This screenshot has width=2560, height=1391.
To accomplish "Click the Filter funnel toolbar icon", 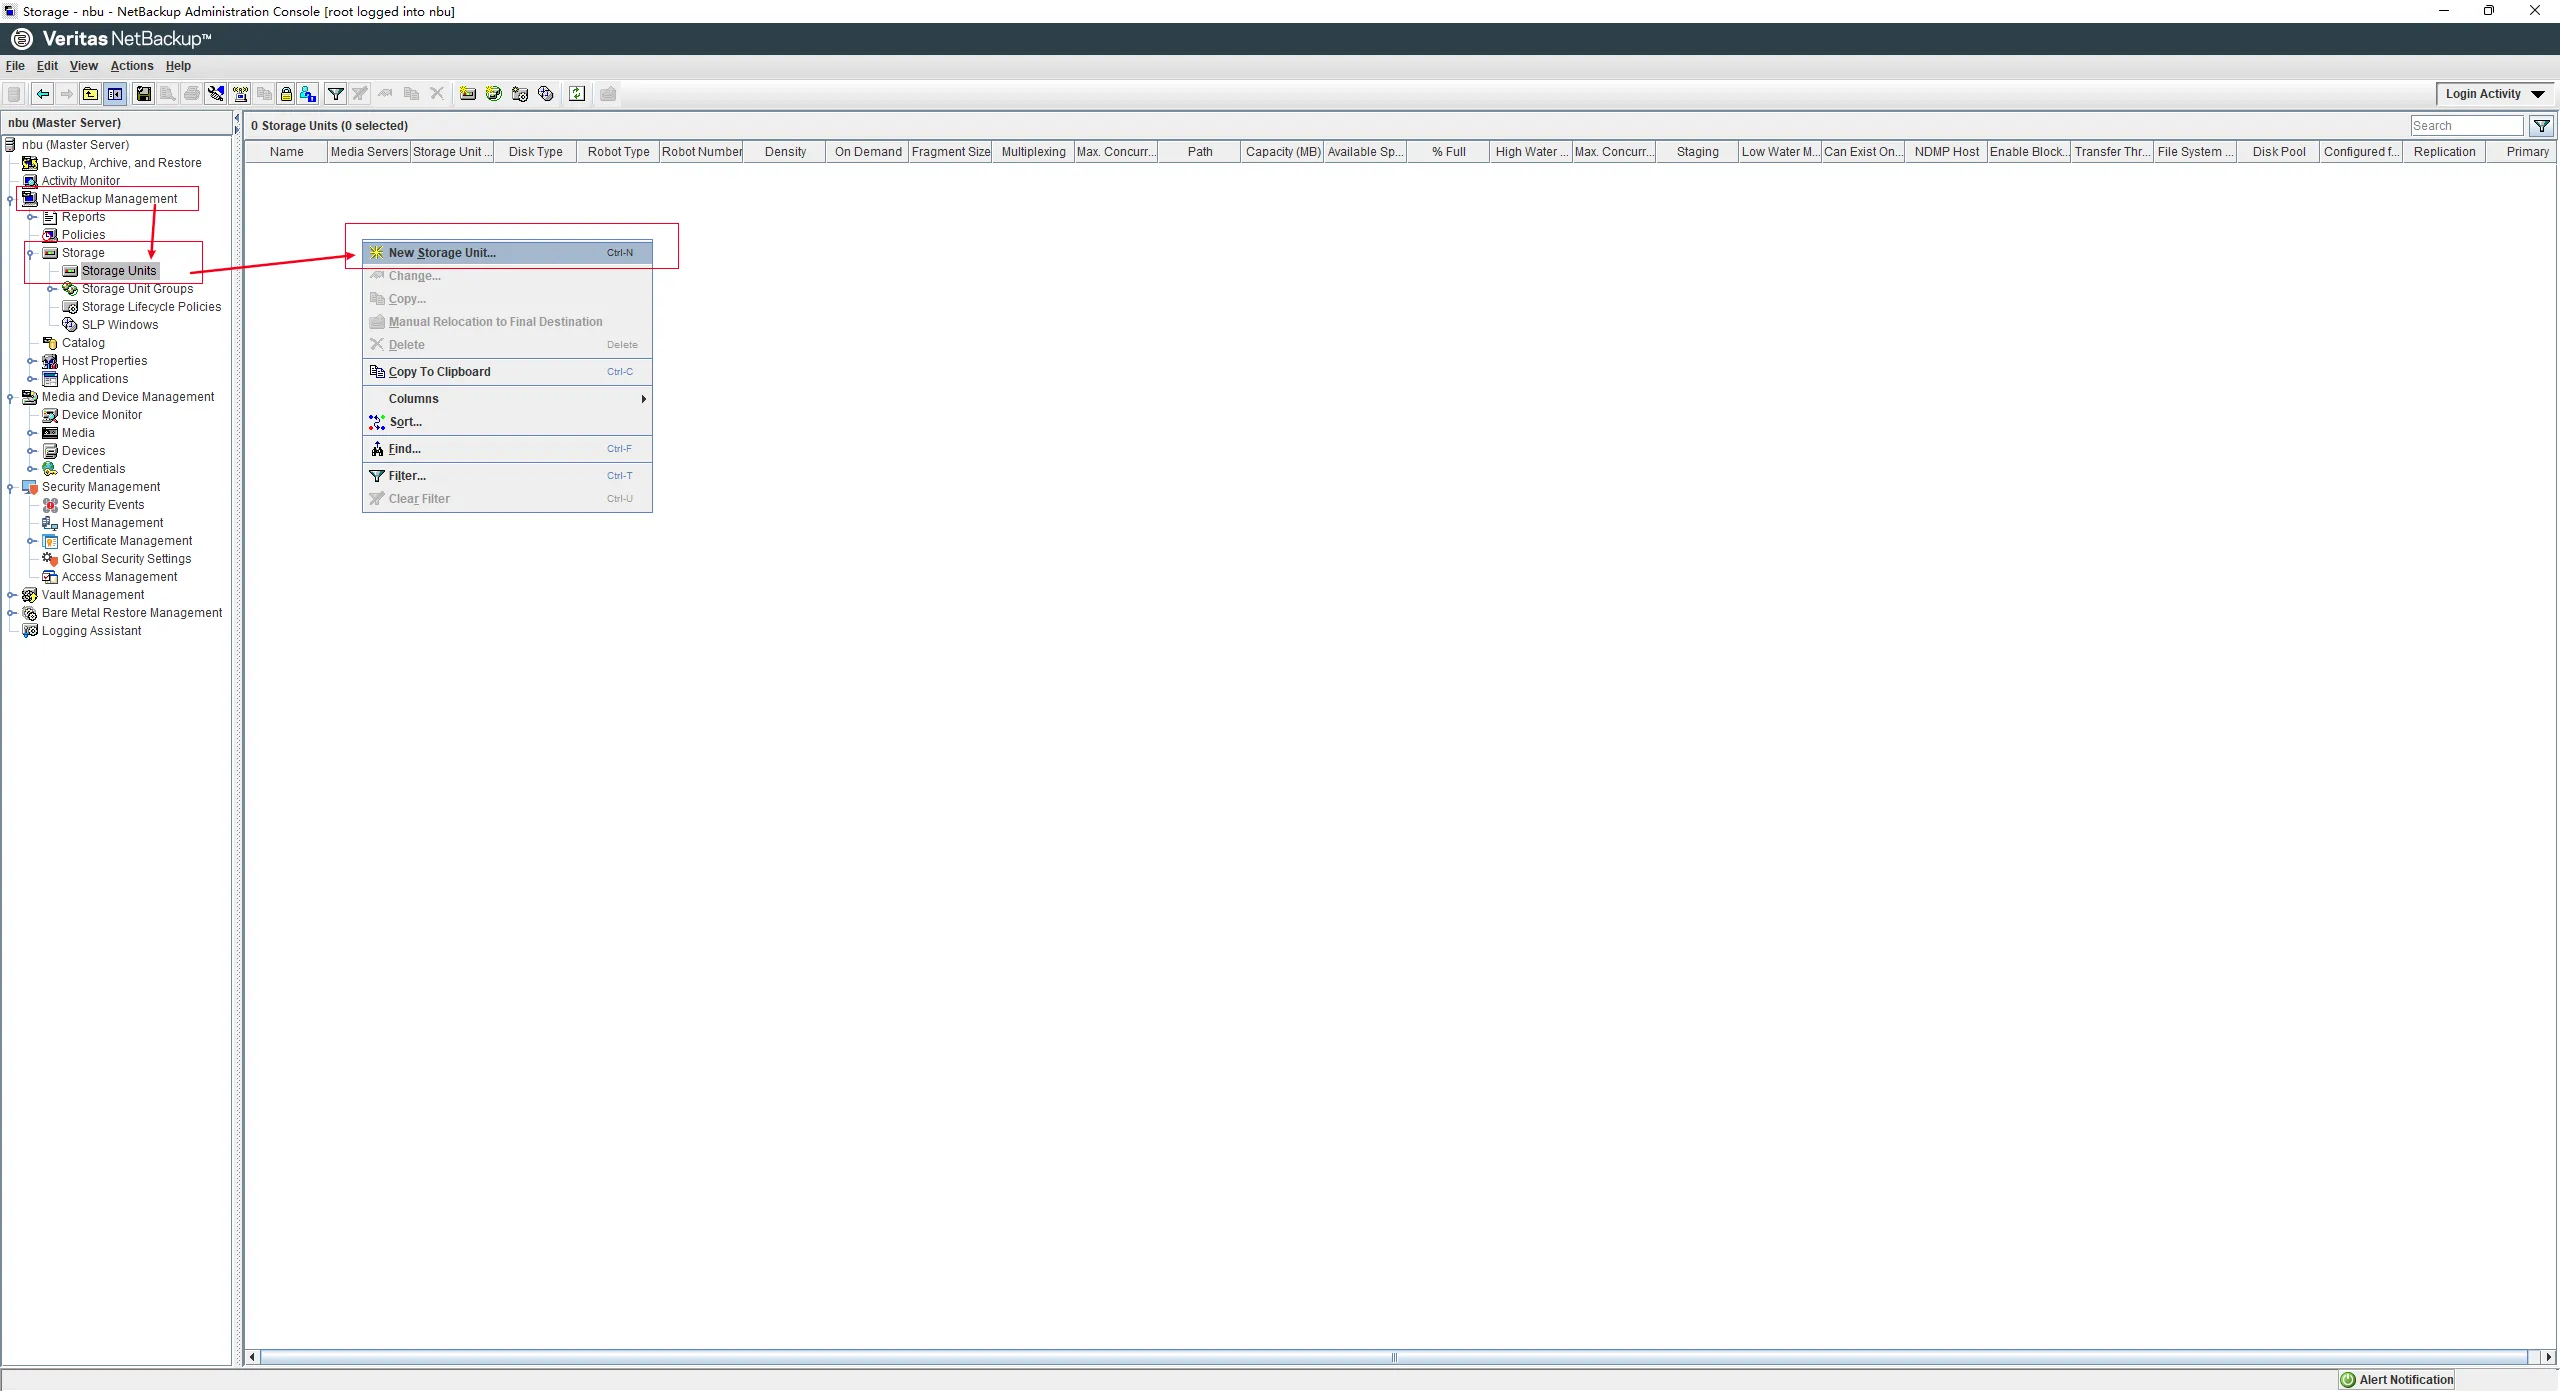I will [336, 94].
